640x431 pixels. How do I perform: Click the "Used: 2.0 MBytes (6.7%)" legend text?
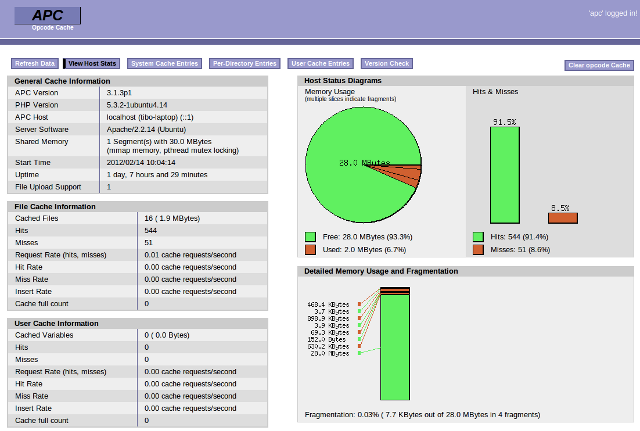tap(364, 249)
